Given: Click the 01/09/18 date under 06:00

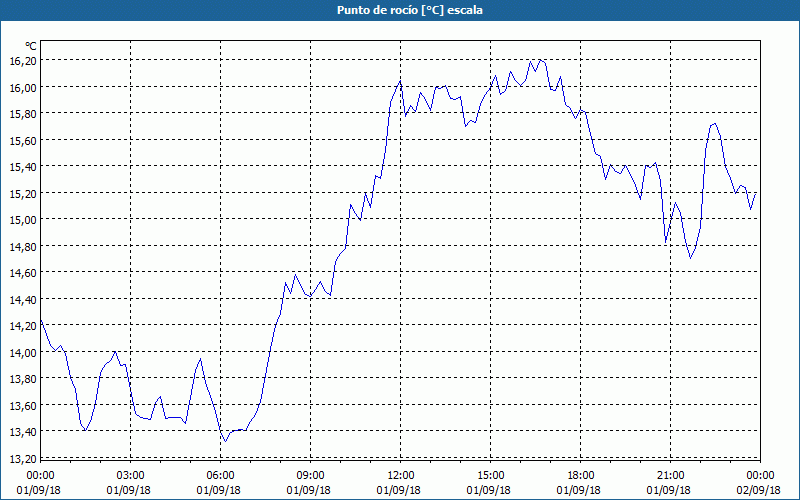Looking at the screenshot, I should click(x=218, y=490).
